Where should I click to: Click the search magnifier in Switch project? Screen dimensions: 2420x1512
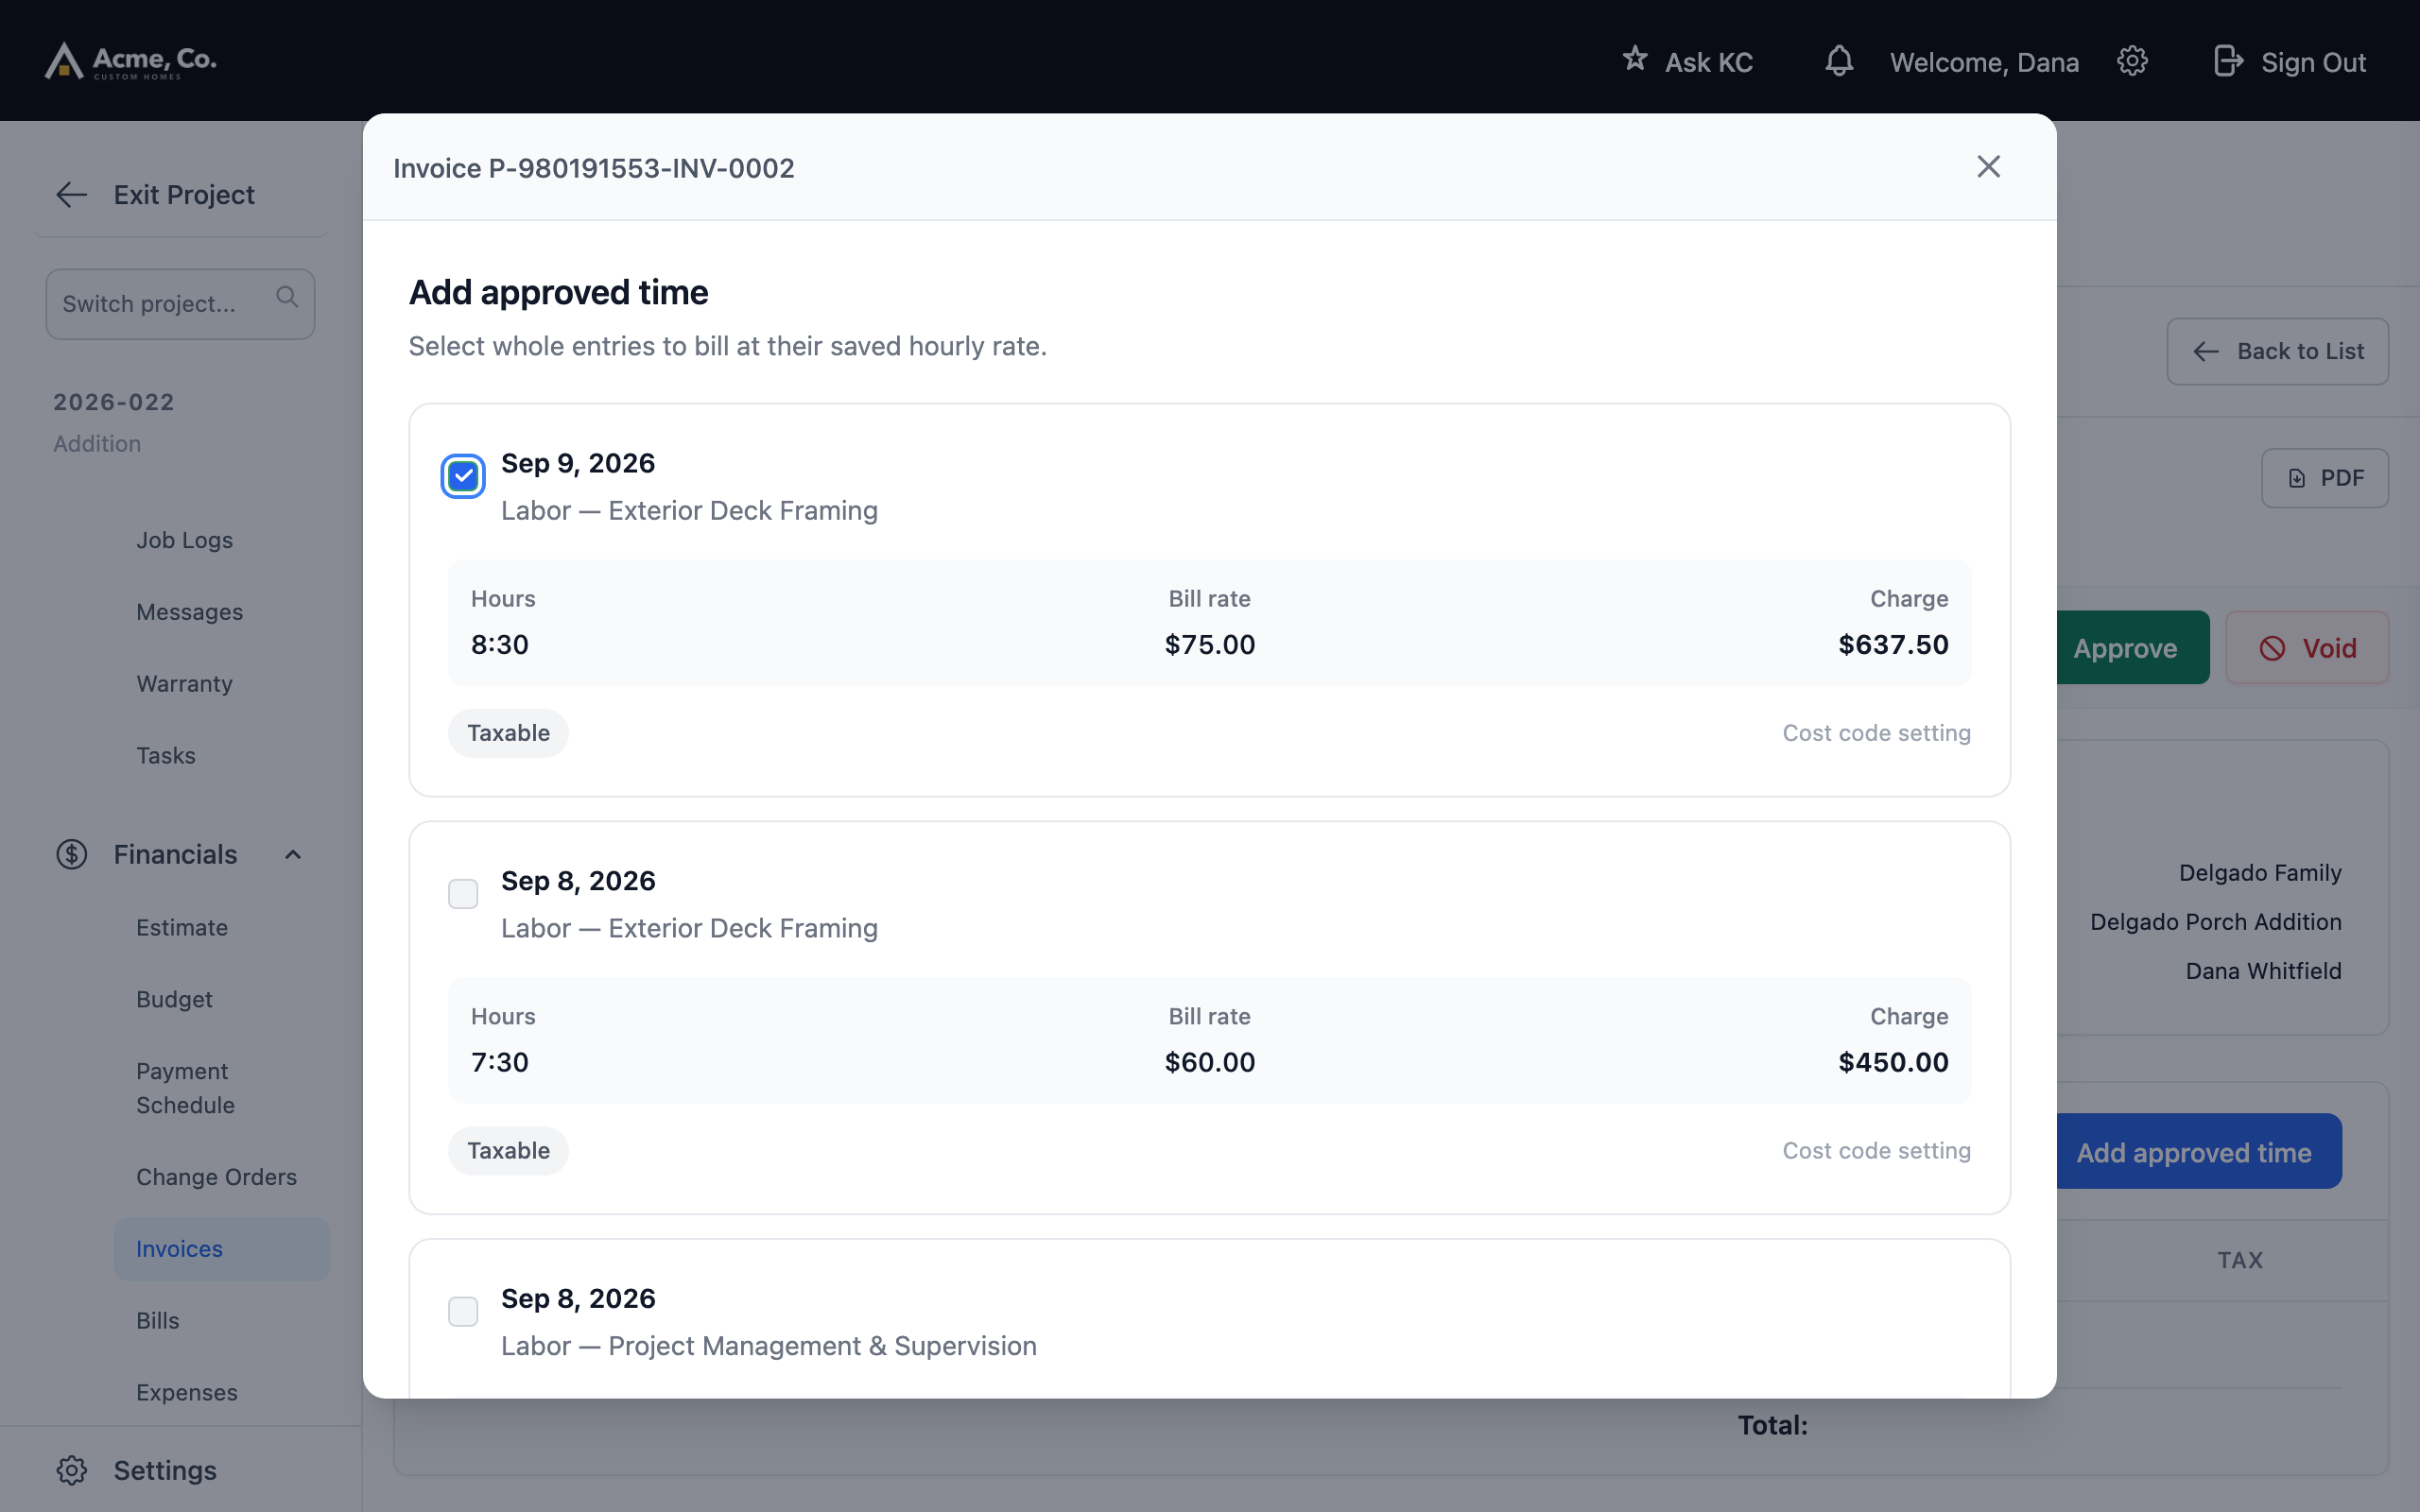(x=287, y=297)
